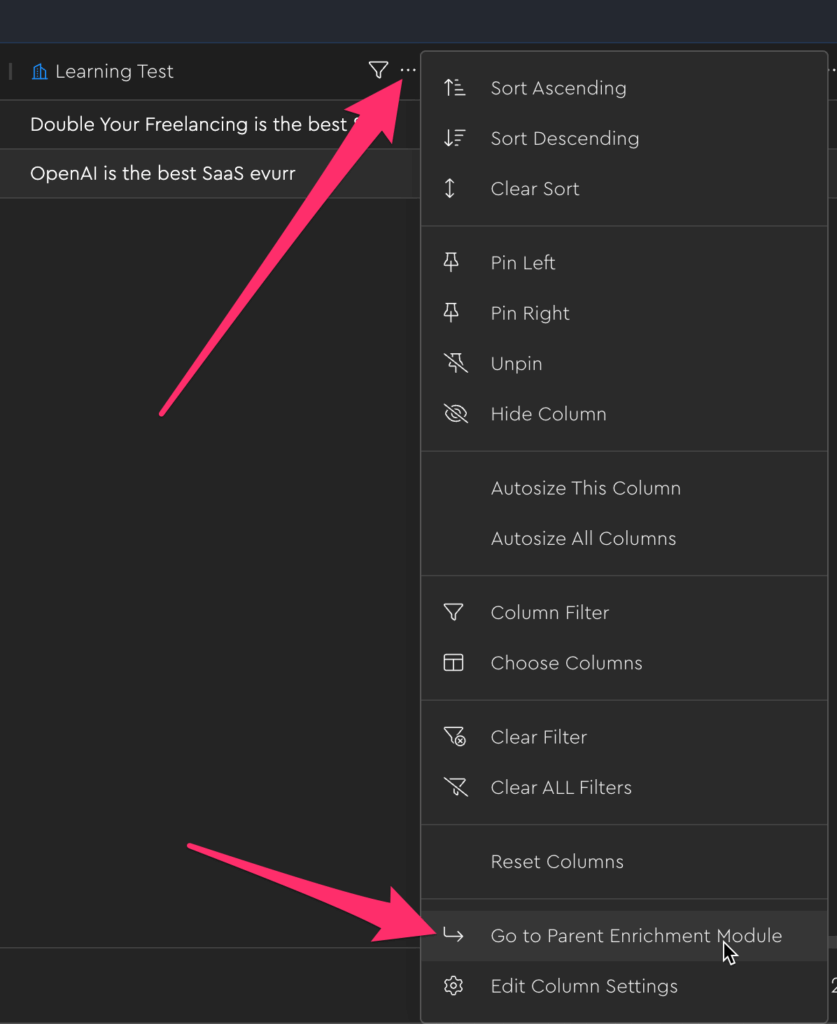Click the Pin Right pin icon

tap(453, 313)
